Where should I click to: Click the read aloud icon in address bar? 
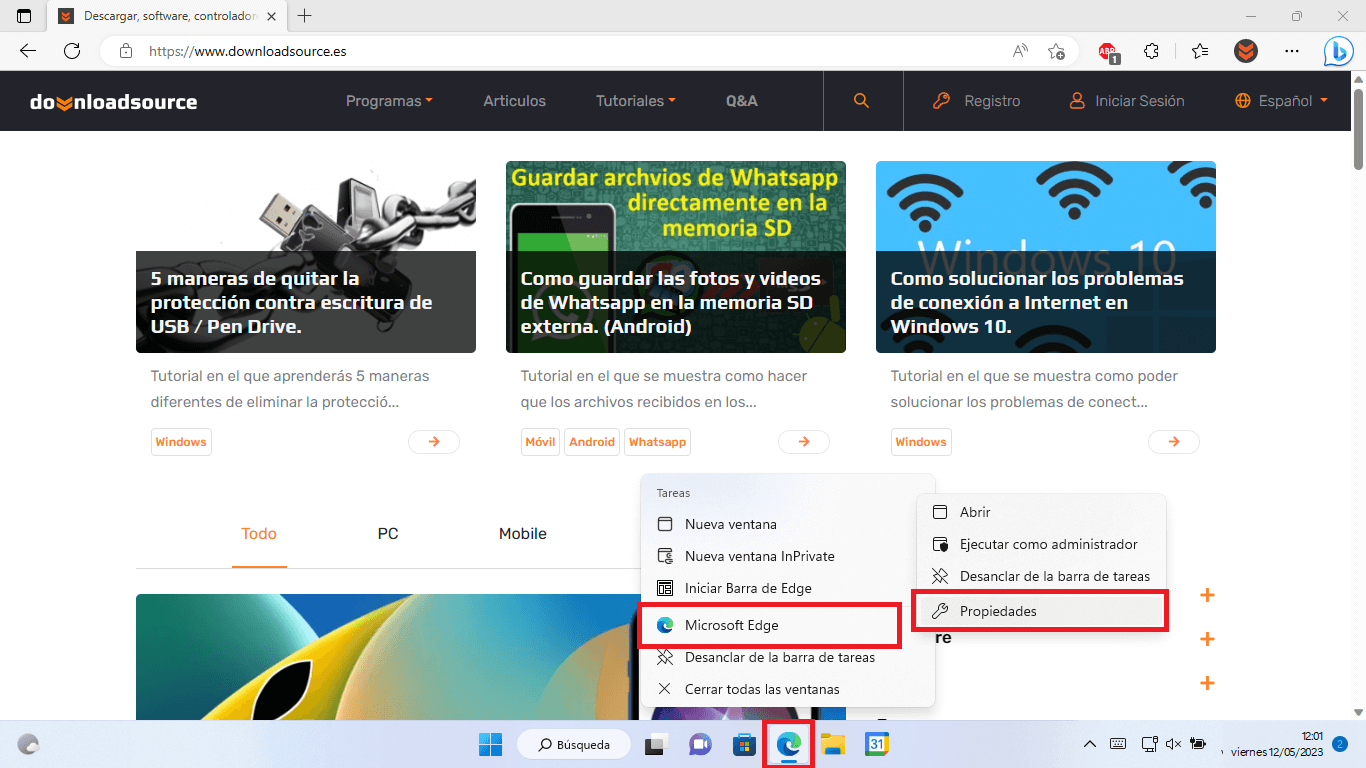[x=1020, y=51]
